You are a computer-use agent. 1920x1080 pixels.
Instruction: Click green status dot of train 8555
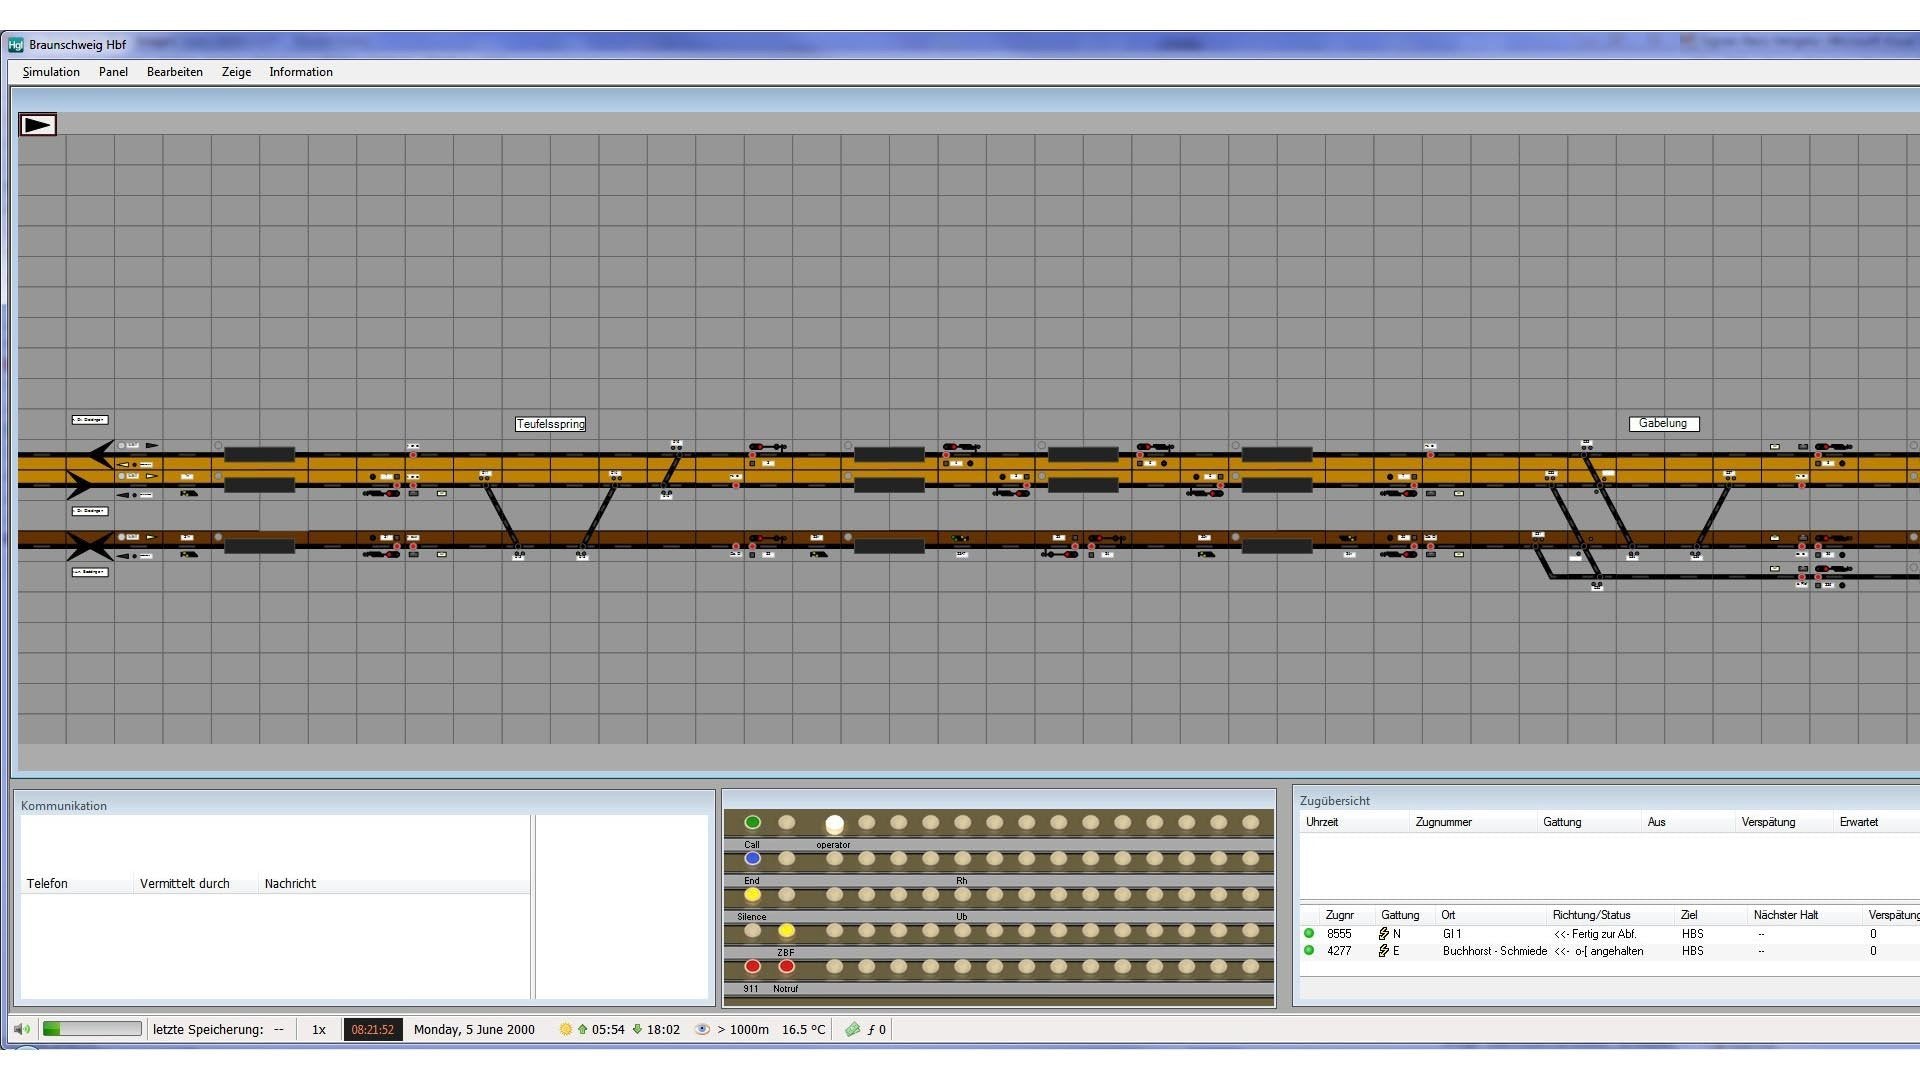click(1308, 933)
